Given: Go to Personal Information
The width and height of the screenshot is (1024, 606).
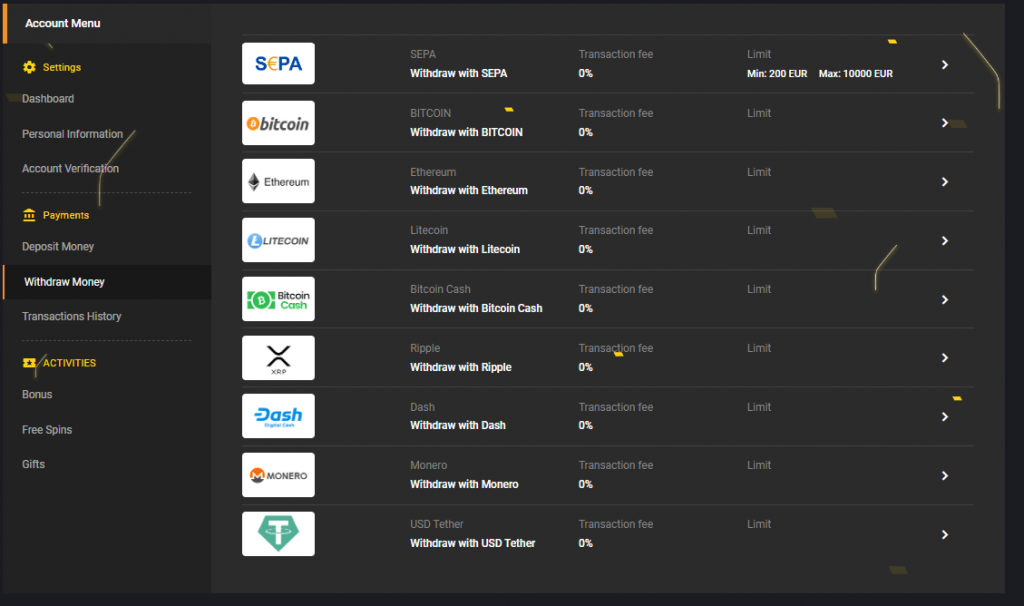Looking at the screenshot, I should pos(72,134).
